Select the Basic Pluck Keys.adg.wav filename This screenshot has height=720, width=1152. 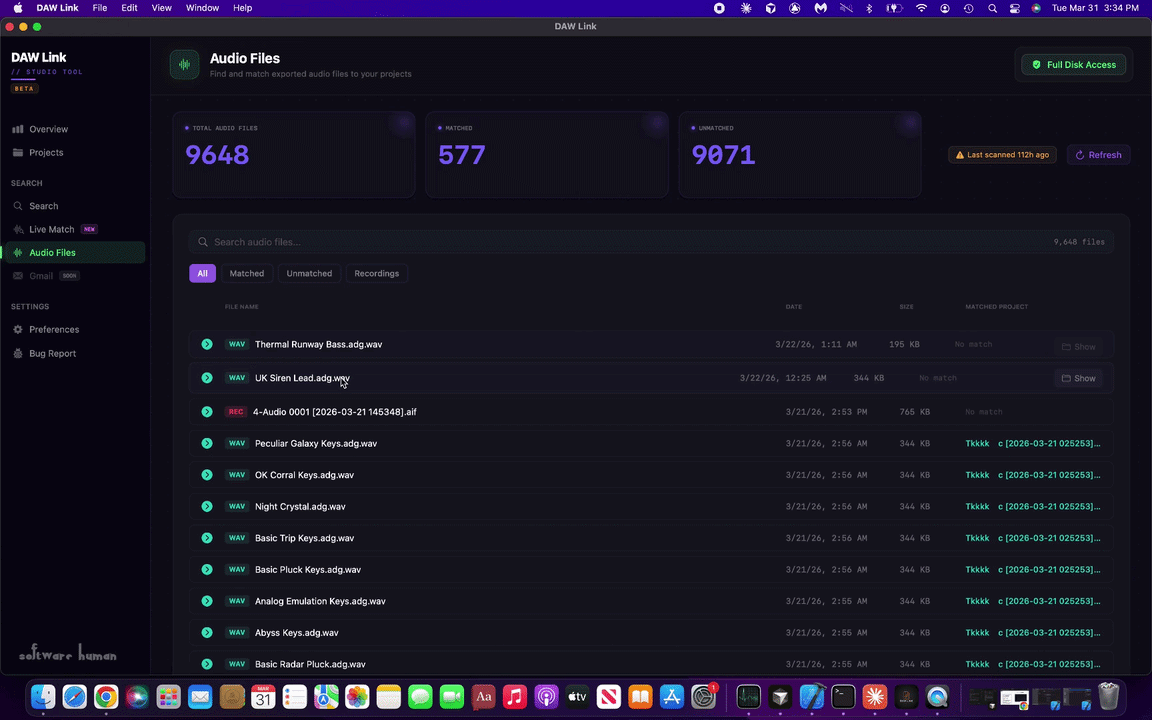308,569
